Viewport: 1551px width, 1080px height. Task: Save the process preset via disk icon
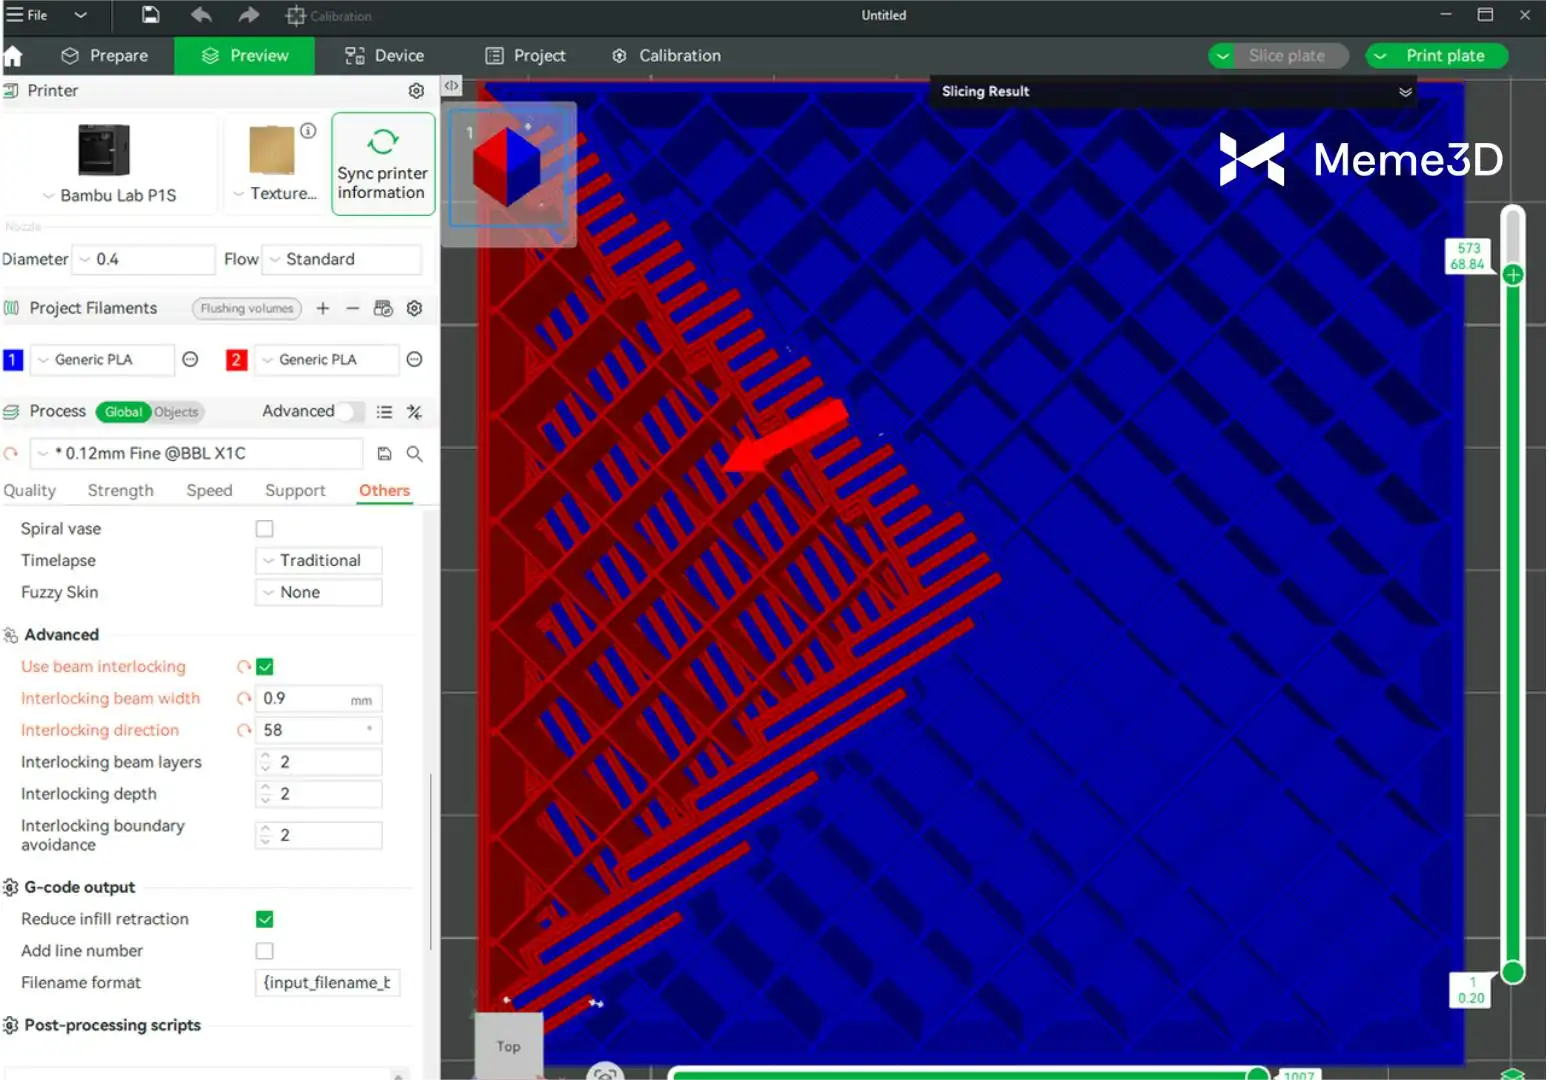coord(384,454)
